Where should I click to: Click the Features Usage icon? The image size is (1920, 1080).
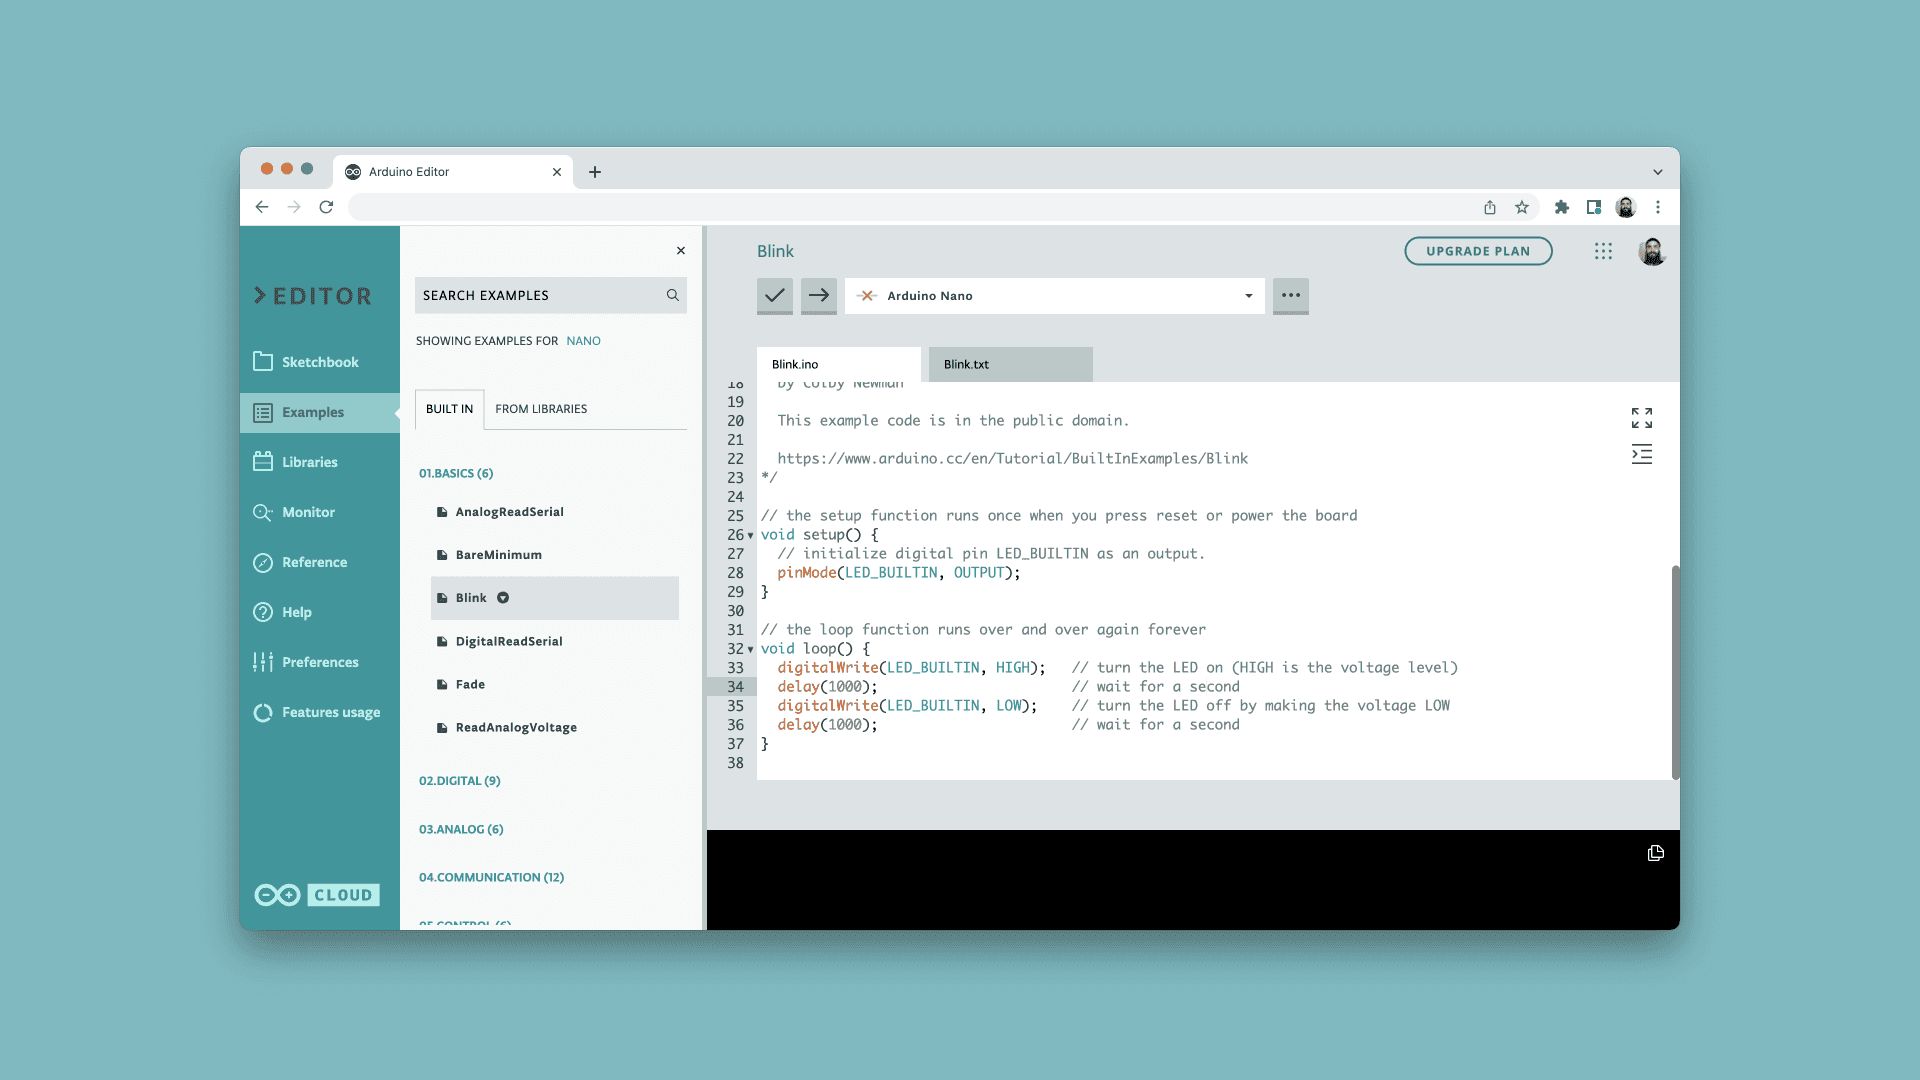262,712
